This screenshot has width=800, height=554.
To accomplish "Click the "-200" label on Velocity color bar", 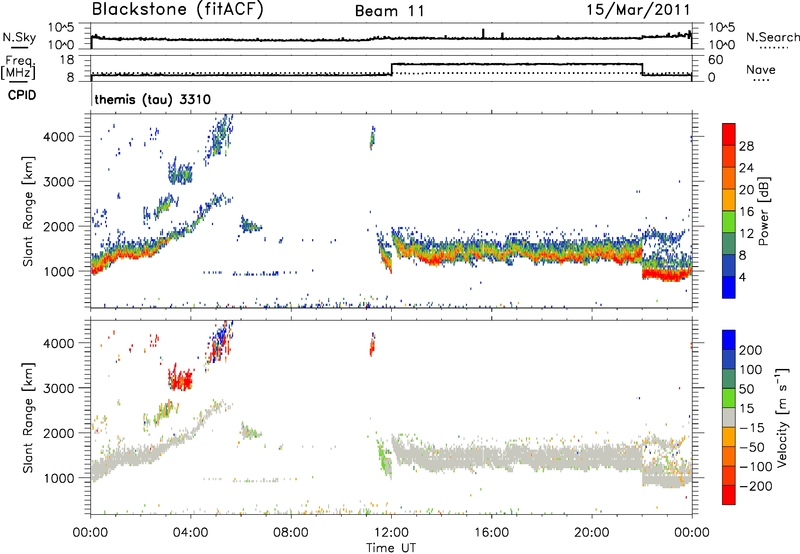I will (756, 486).
